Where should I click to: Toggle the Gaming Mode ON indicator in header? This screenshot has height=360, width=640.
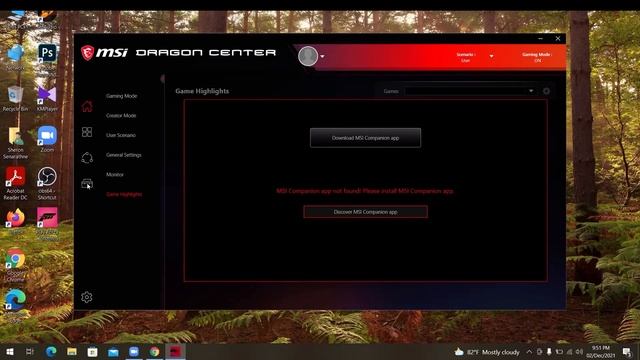pos(537,57)
